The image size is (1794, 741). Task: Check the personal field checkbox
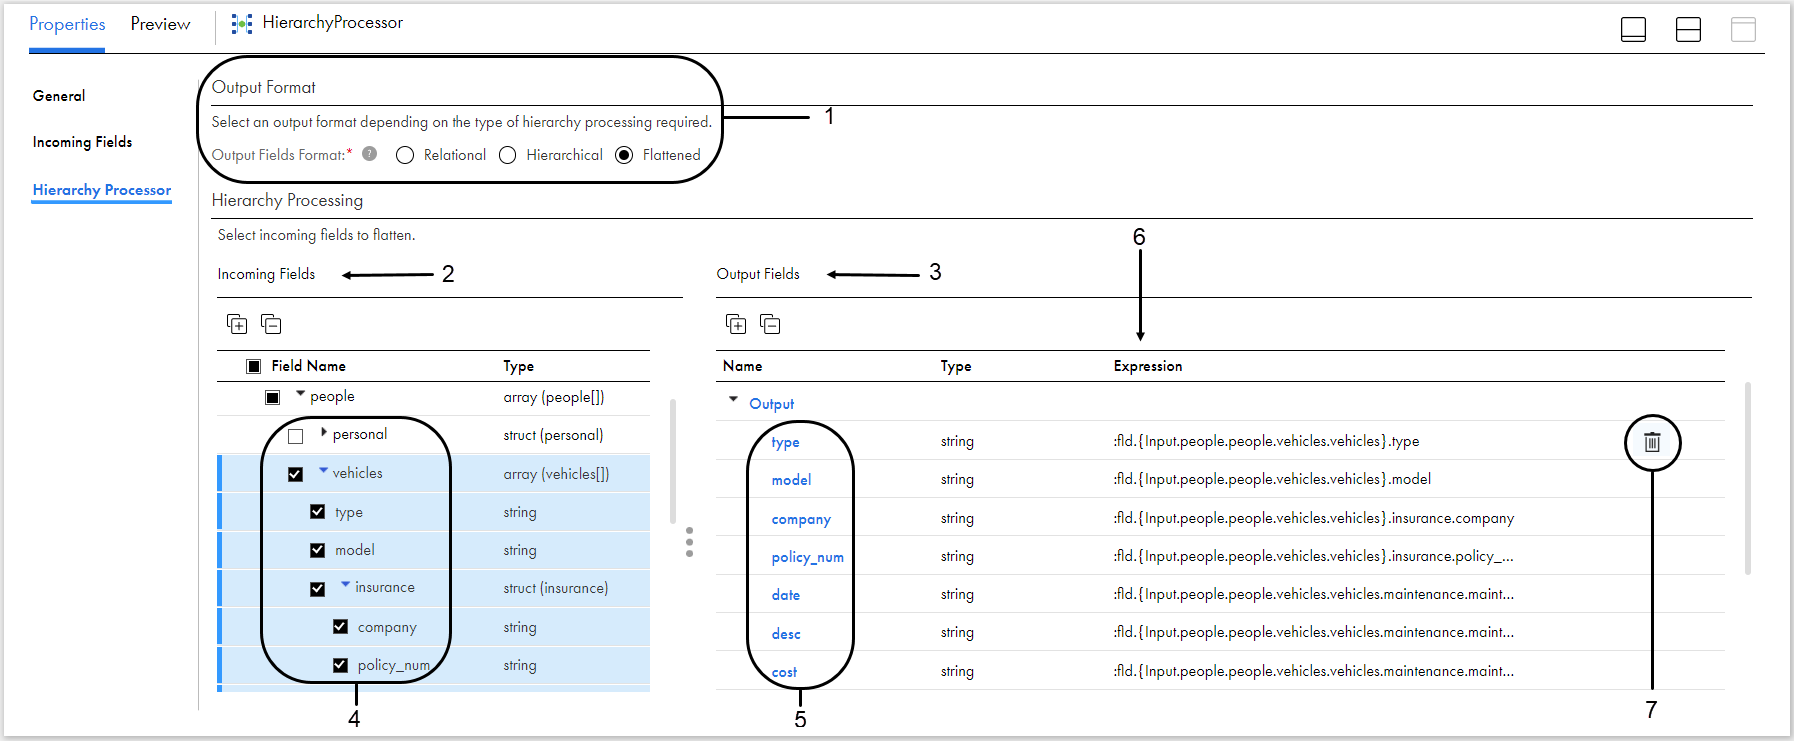click(295, 436)
